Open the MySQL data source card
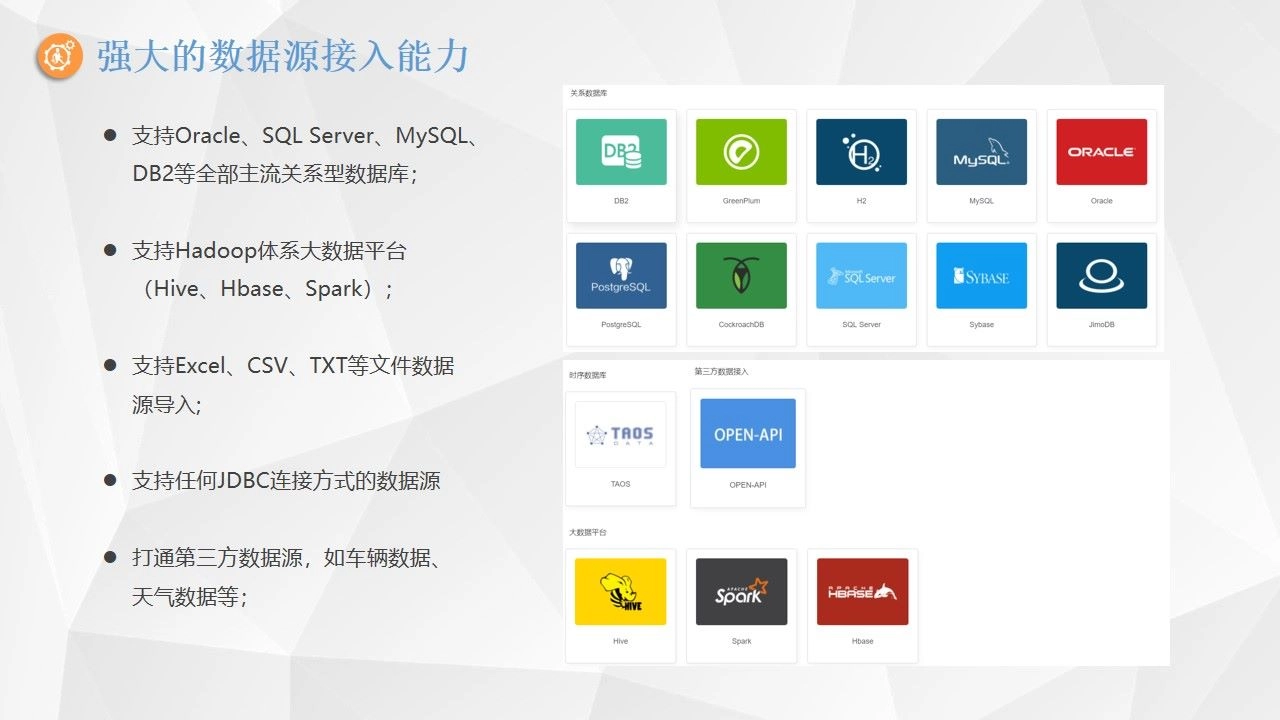 tap(981, 166)
